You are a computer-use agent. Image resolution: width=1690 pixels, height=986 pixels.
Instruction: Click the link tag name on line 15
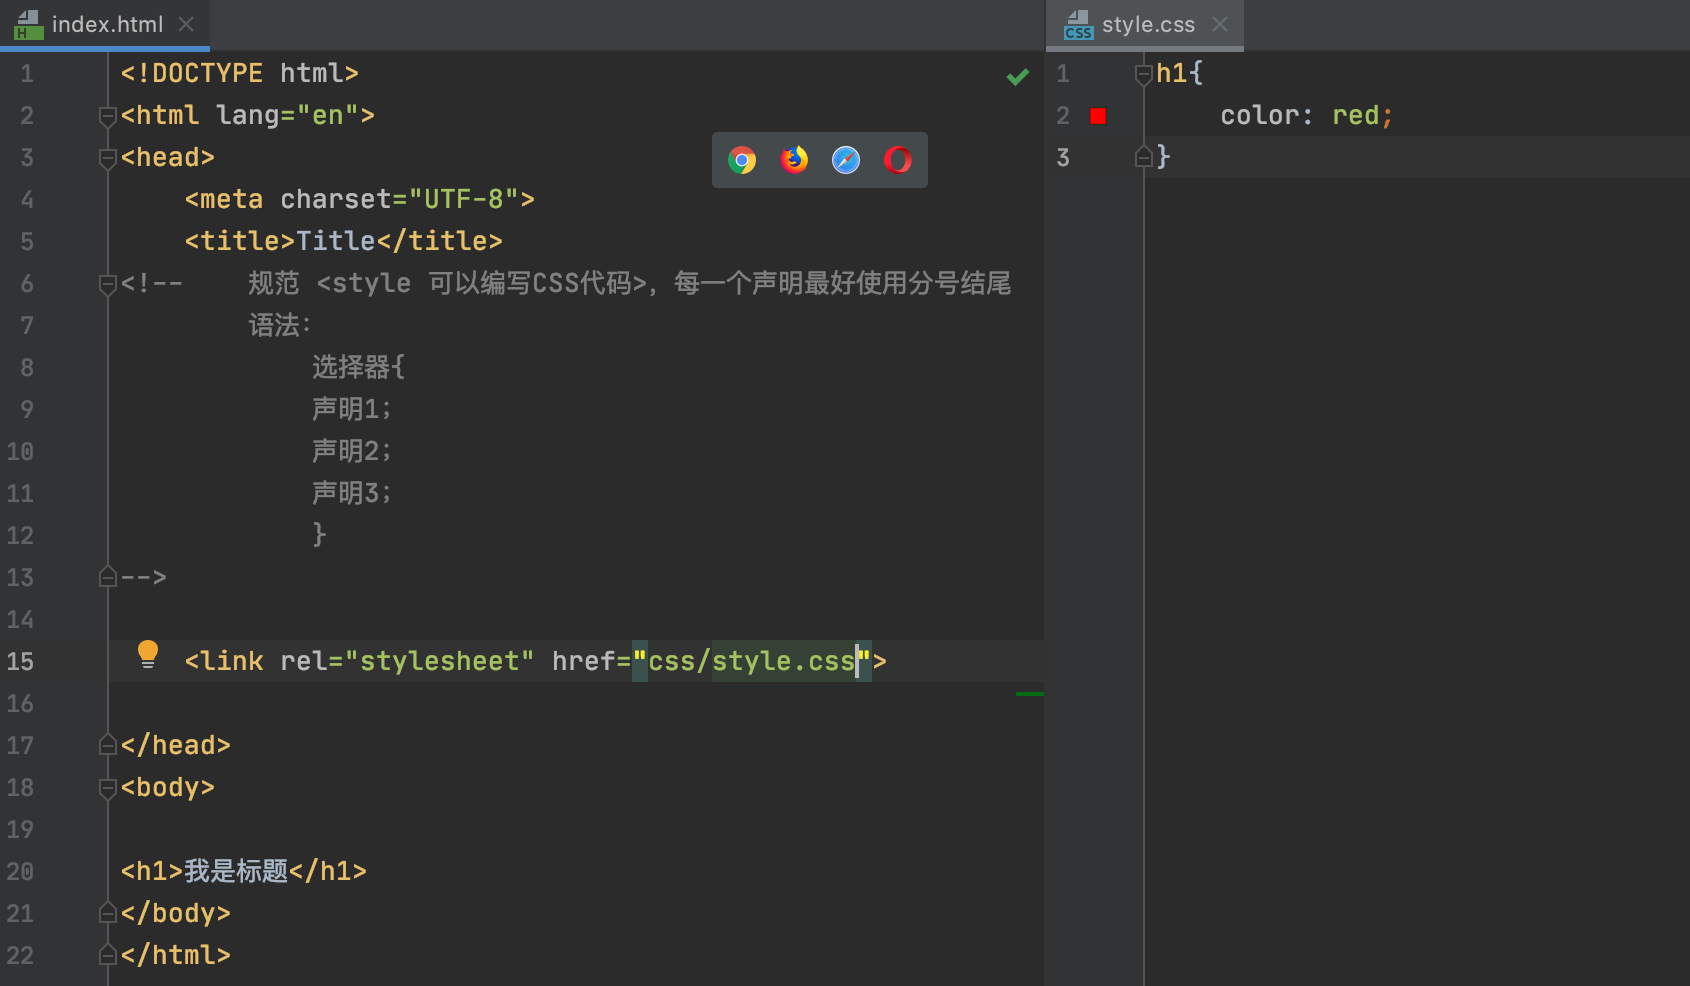(x=232, y=661)
